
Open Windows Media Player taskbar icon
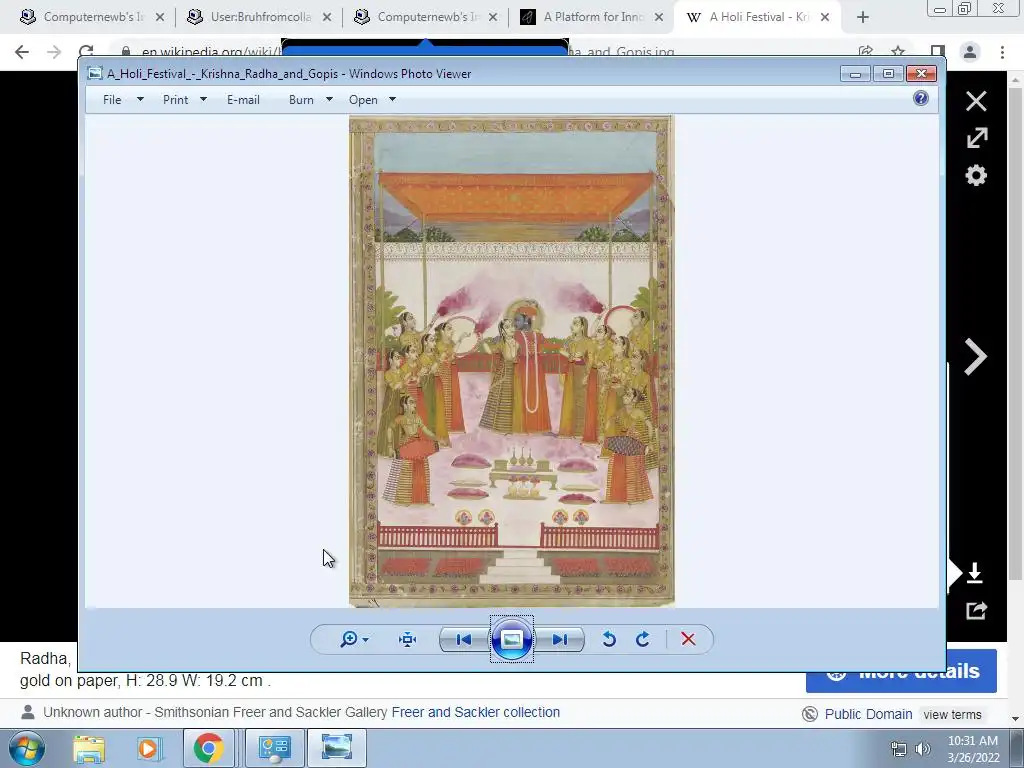coord(148,748)
